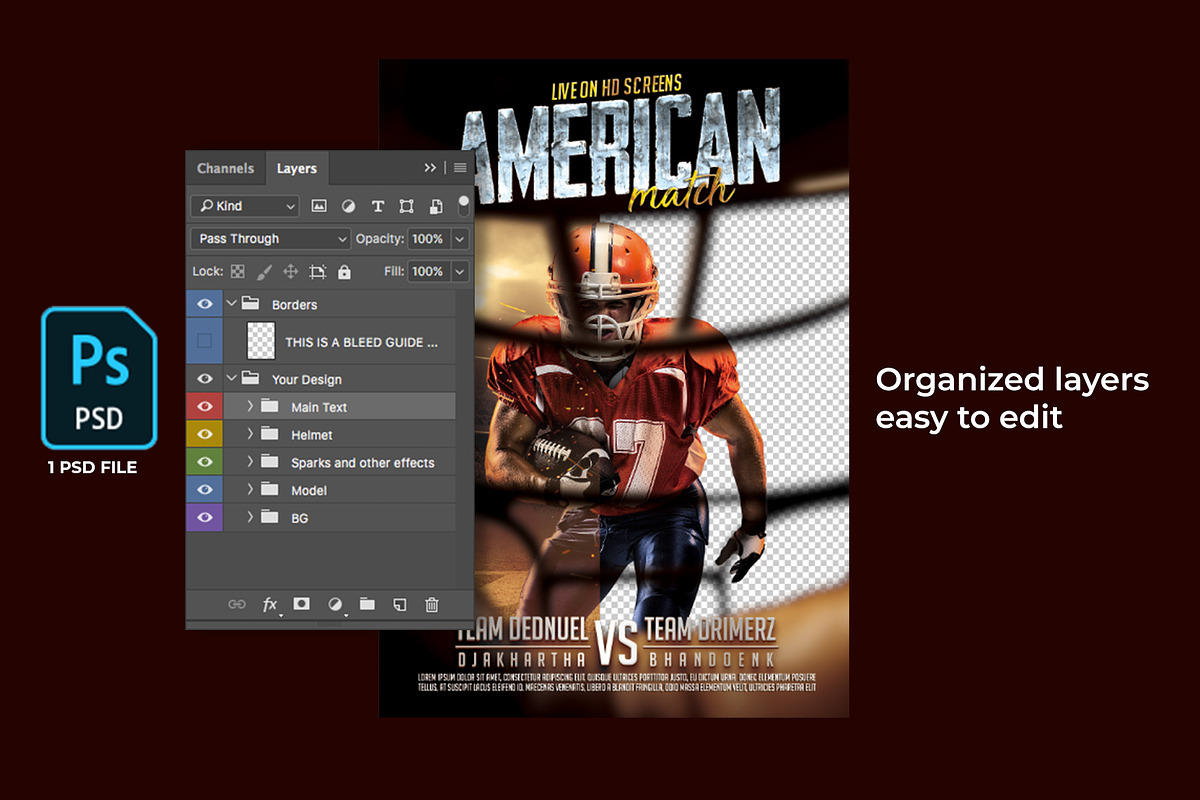This screenshot has height=800, width=1200.
Task: Filter layers by pixel layer icon
Action: [319, 206]
